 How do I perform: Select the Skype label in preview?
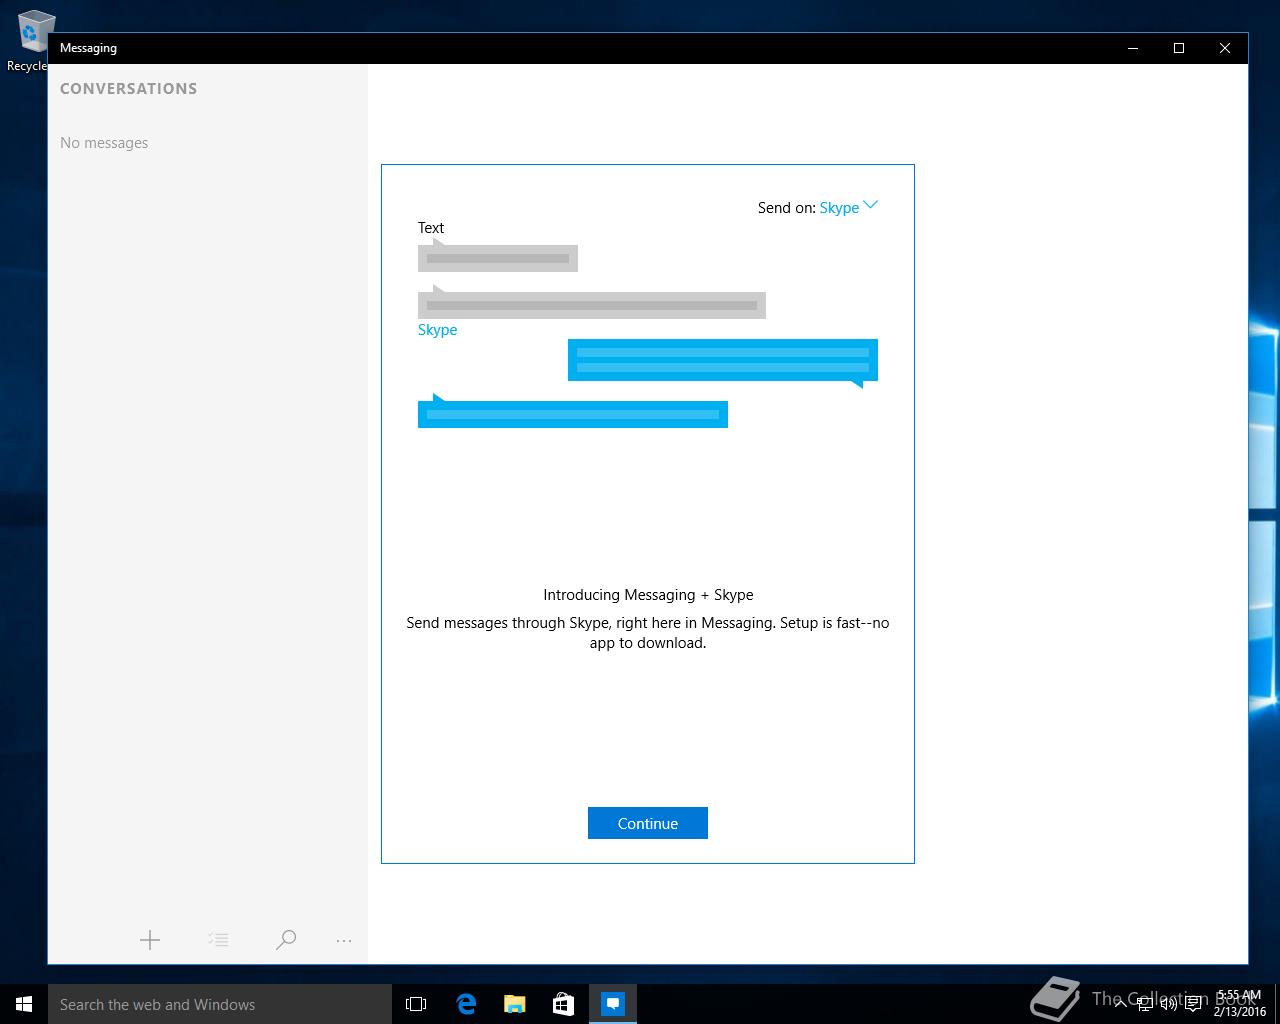[437, 330]
